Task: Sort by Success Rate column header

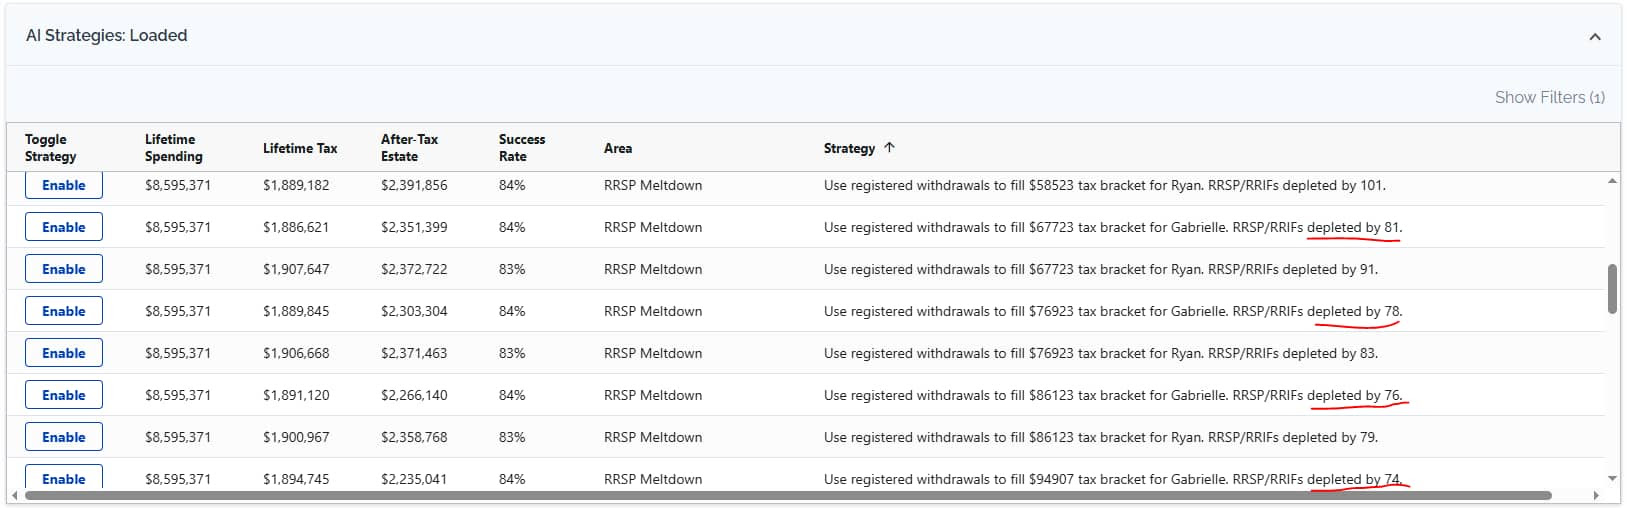Action: tap(521, 148)
